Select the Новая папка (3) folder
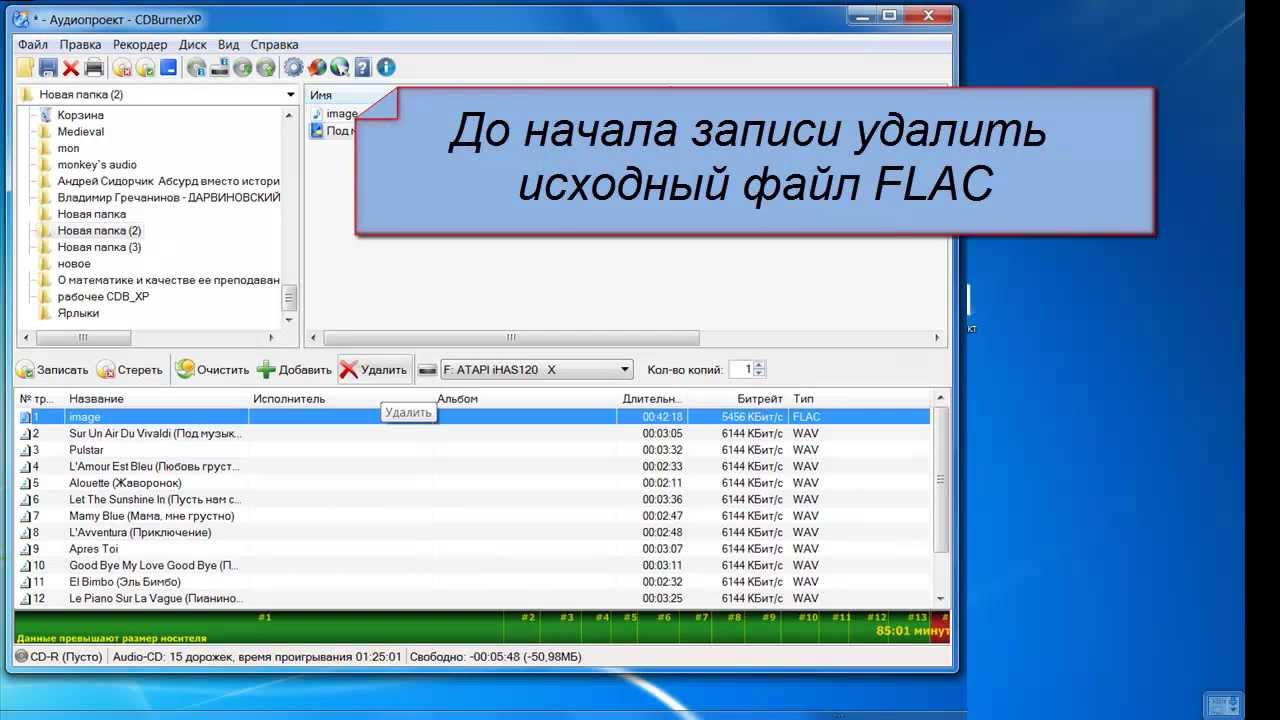Screen dimensions: 1280x720 pyautogui.click(x=99, y=247)
